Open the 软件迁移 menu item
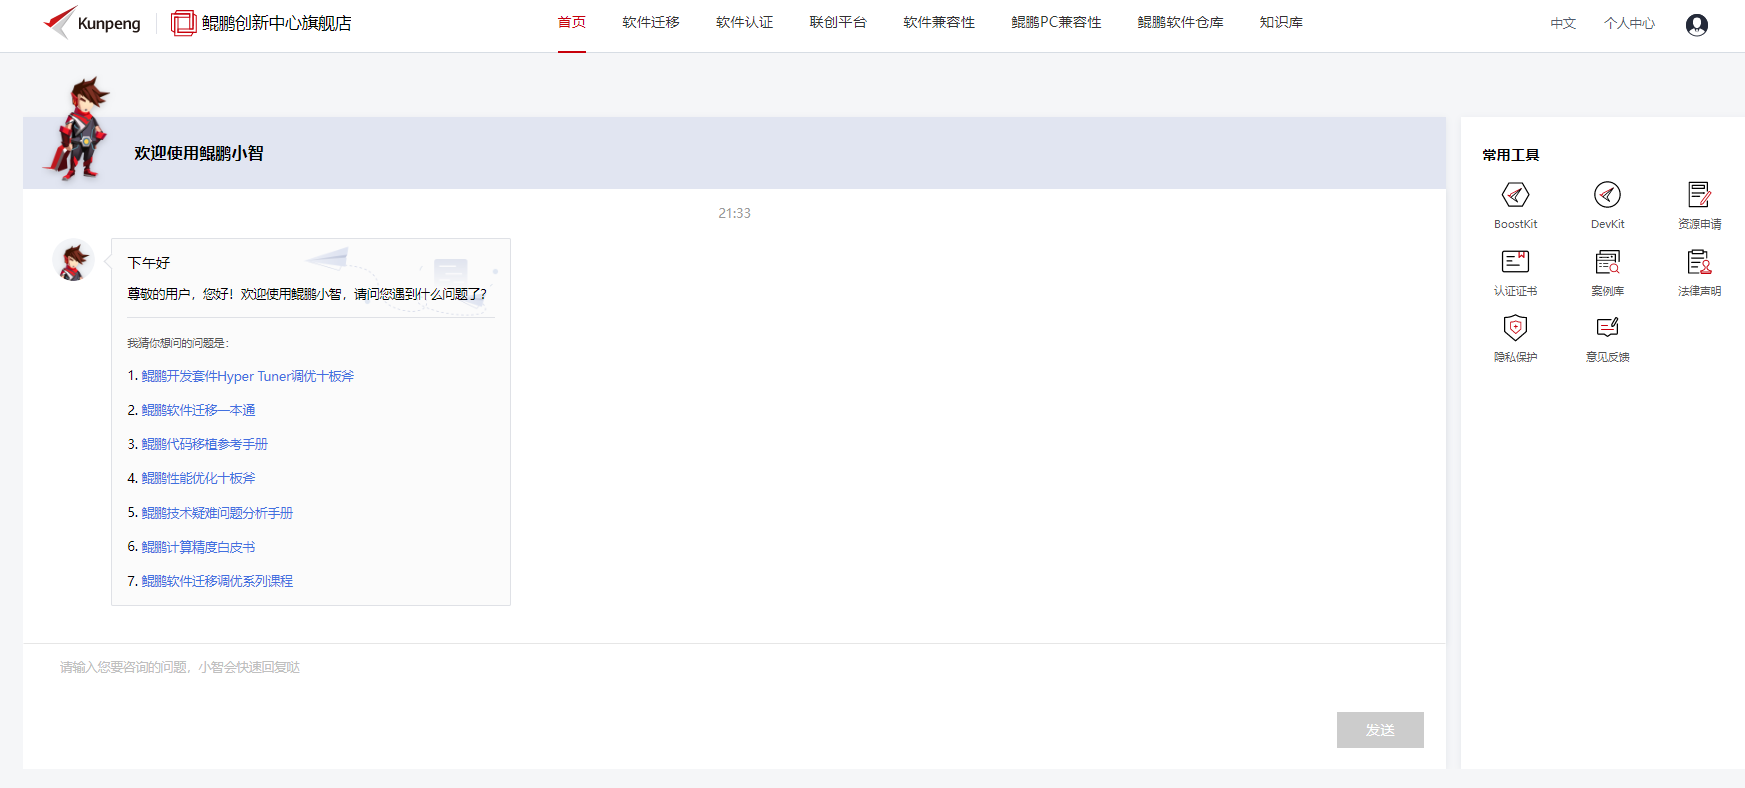The width and height of the screenshot is (1745, 788). 651,23
